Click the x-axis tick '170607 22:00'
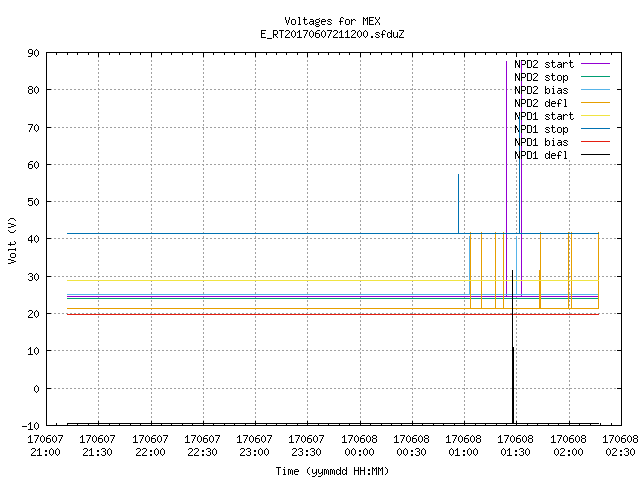640x480 pixels. pos(150,446)
